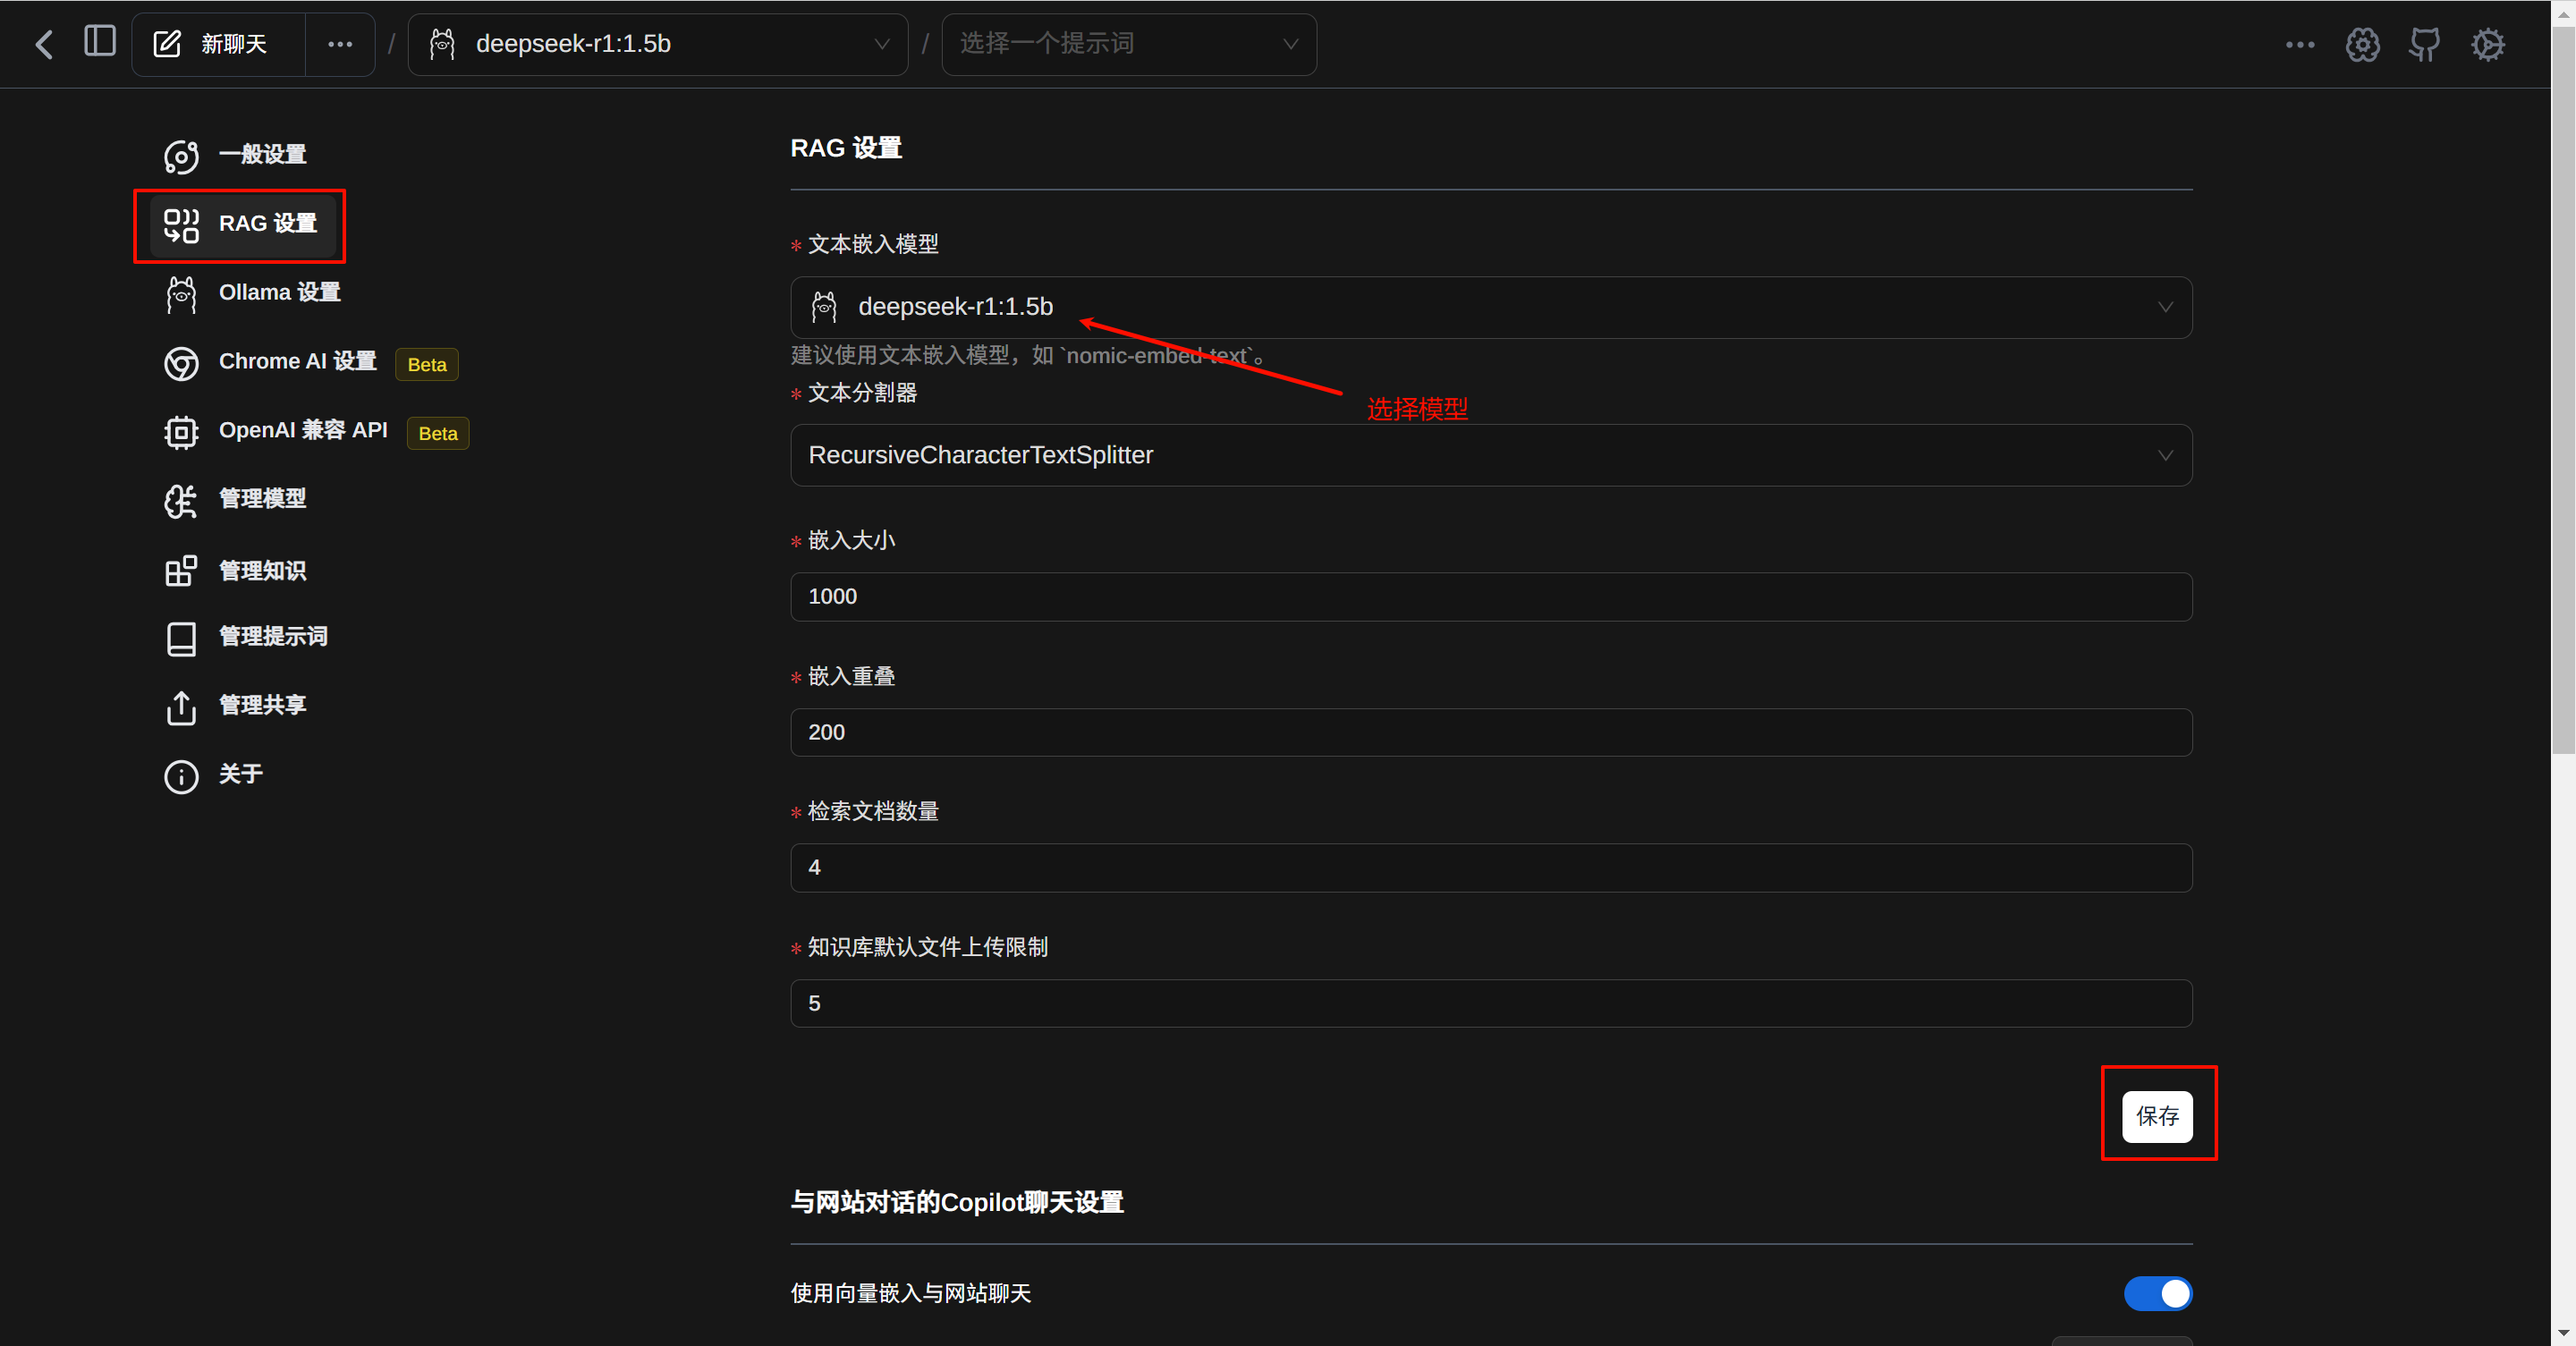2576x1346 pixels.
Task: Open the 选择一个提示词 prompt dropdown
Action: tap(1128, 44)
